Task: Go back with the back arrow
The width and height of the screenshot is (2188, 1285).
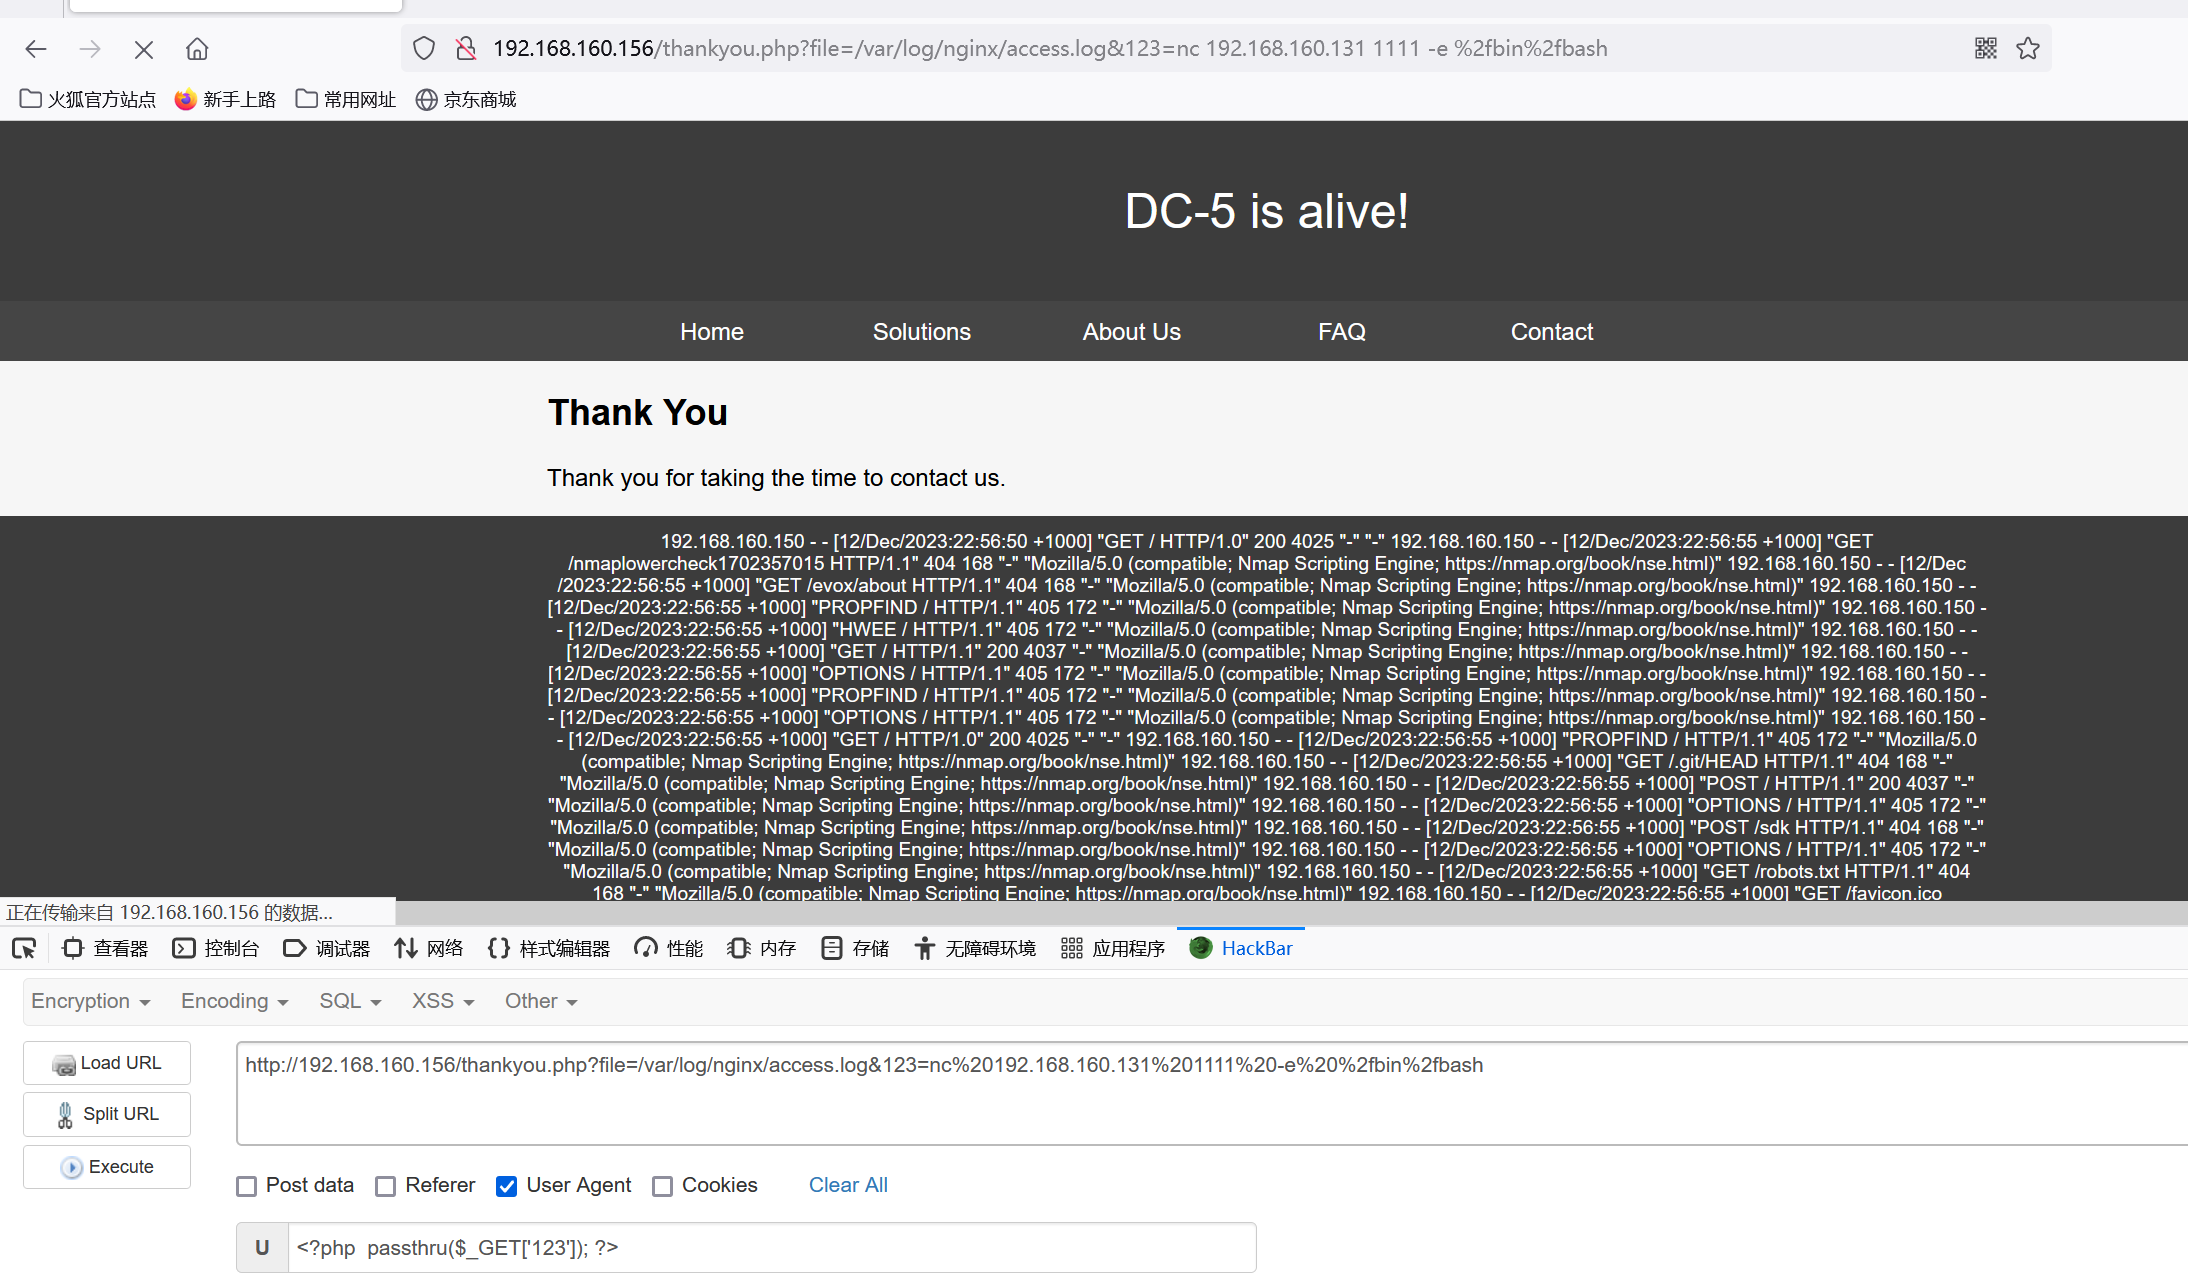Action: point(36,49)
